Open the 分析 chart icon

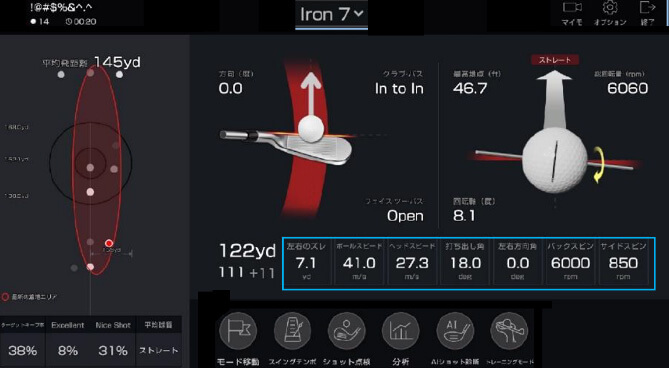pos(401,331)
